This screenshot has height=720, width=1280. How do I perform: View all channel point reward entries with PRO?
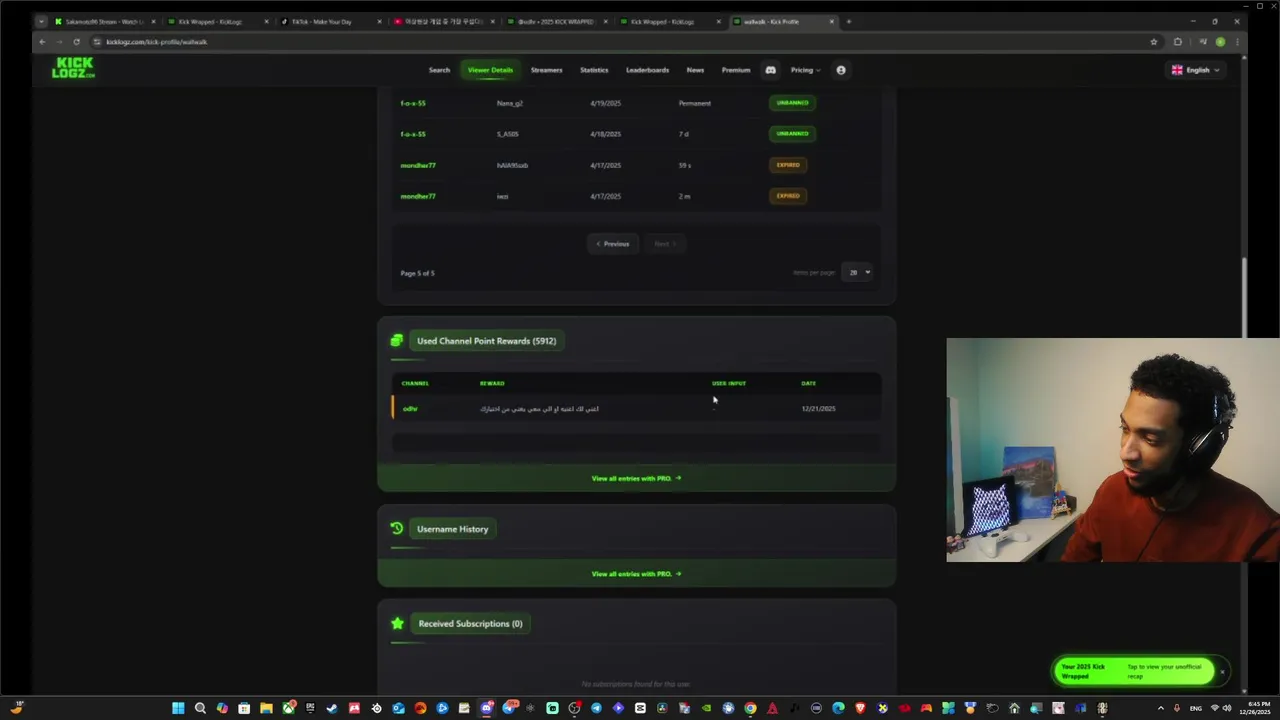(636, 478)
